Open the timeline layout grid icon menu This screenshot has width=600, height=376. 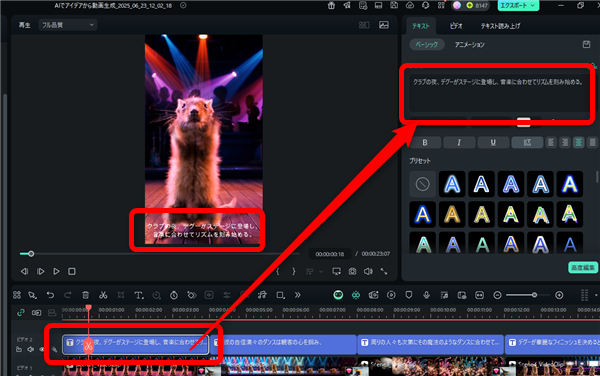point(17,295)
